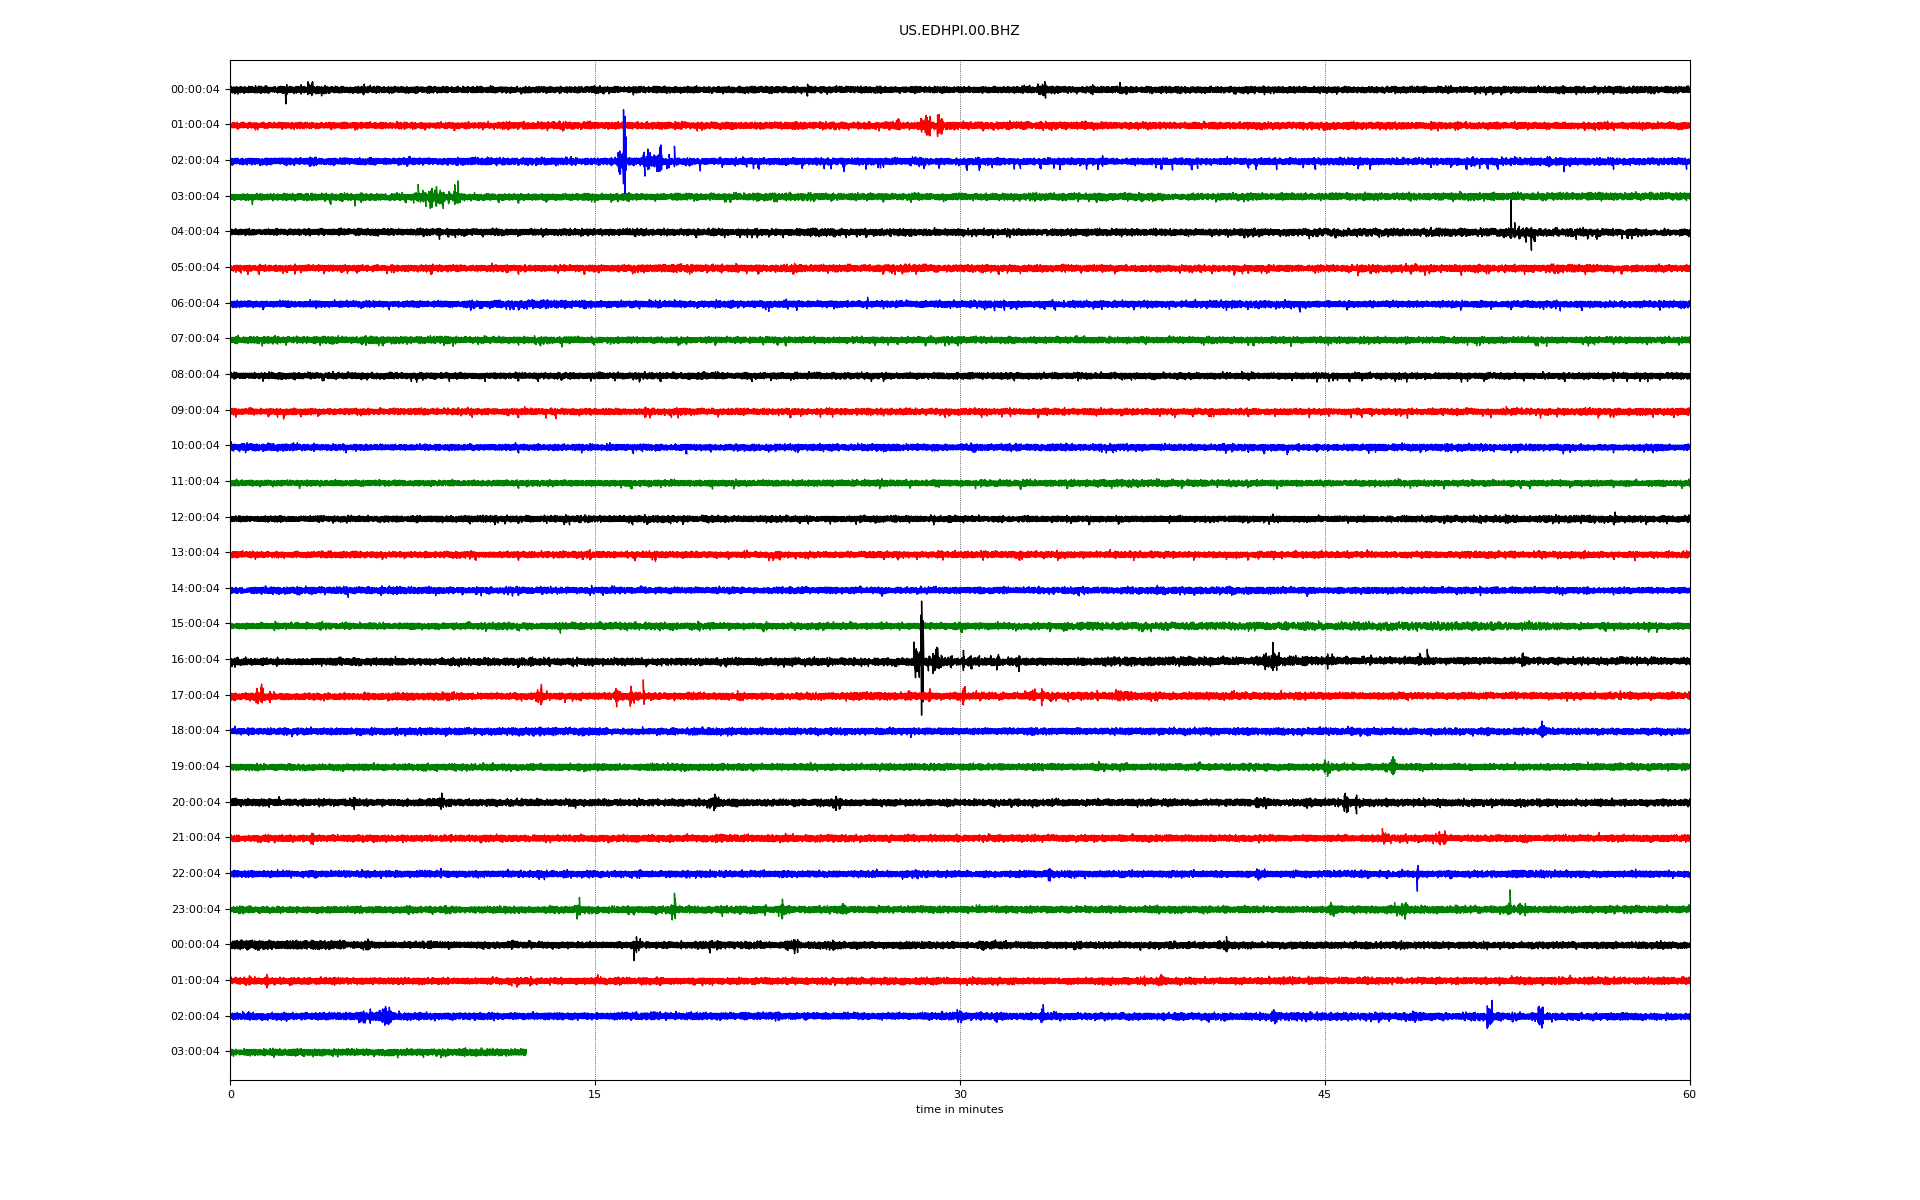Click the 20:00:04 trace time label
The height and width of the screenshot is (1200, 1920).
[195, 802]
